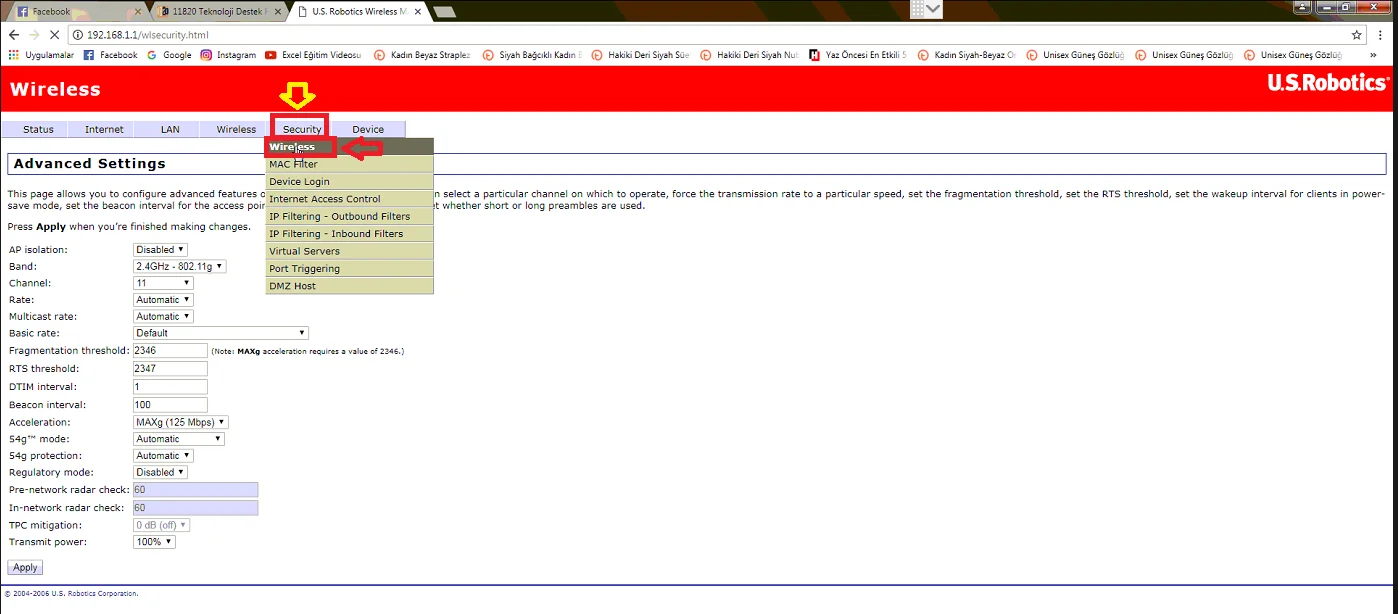Screen dimensions: 1398x614
Task: Click the Fragmentation threshold field
Action: (170, 351)
